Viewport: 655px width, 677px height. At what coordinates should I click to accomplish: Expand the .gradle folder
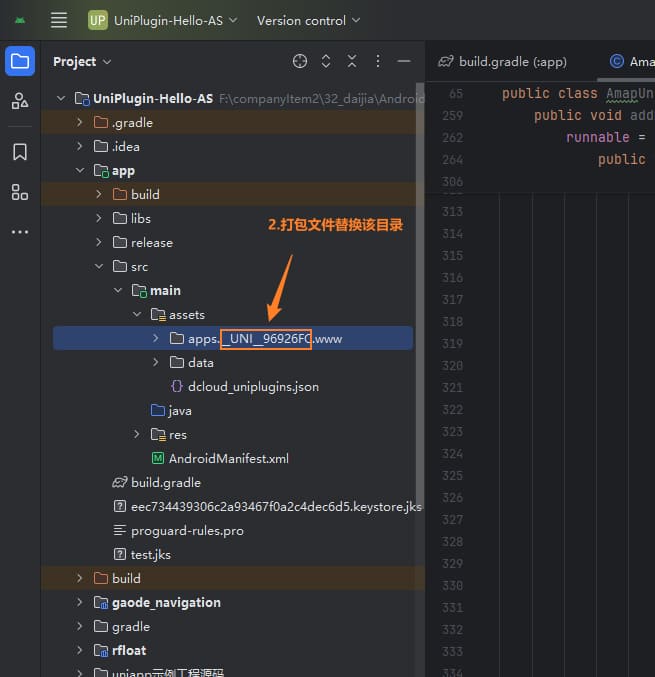(80, 123)
